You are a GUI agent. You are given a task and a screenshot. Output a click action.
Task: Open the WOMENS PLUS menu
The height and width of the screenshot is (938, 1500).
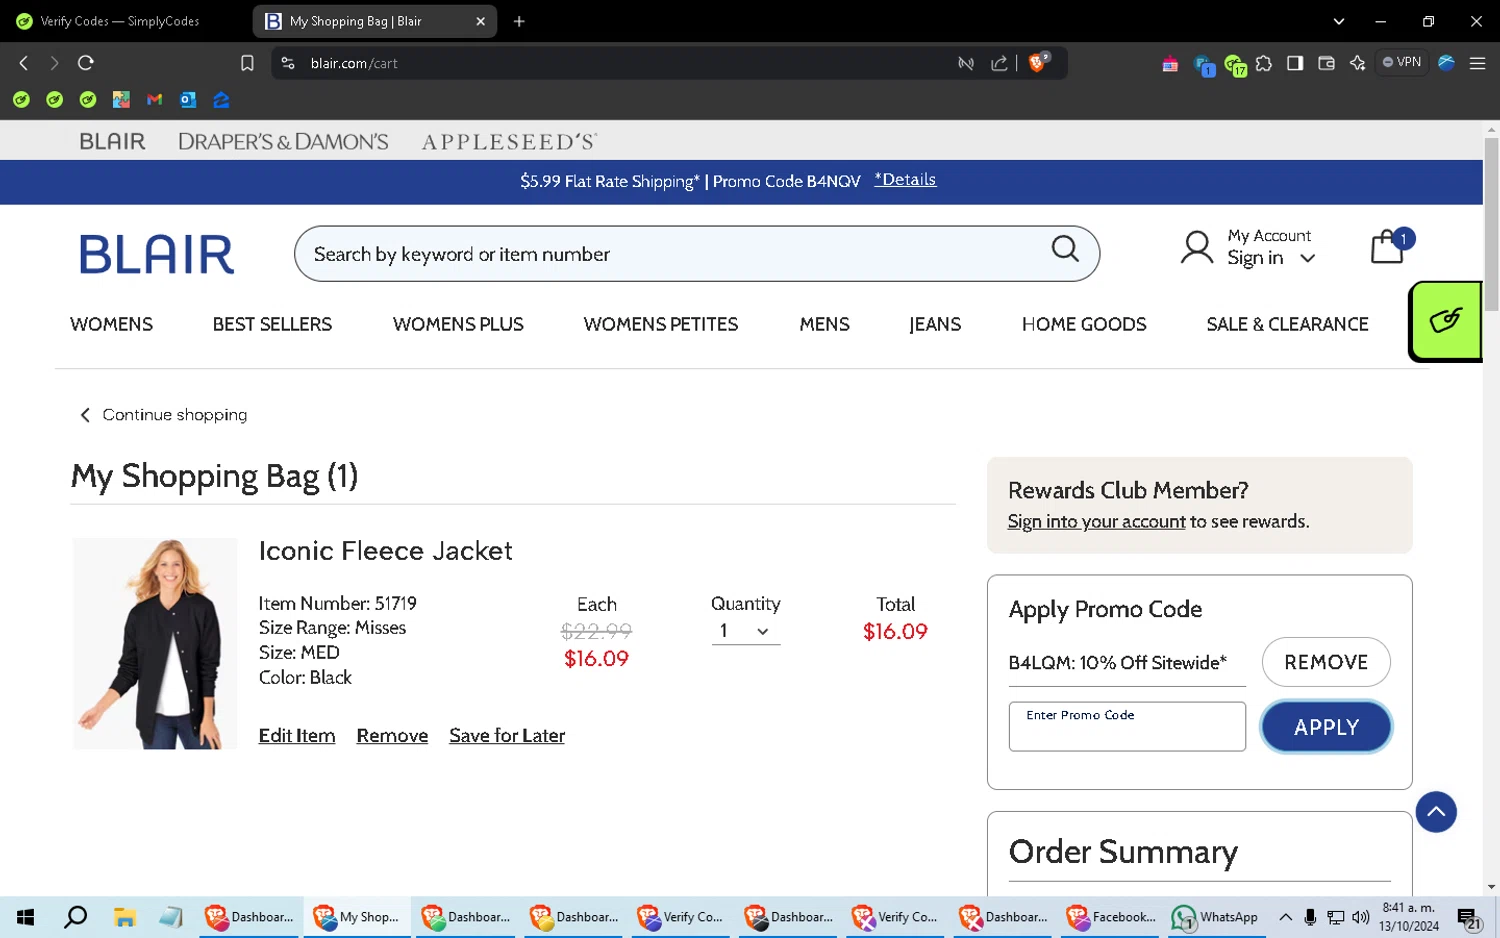(x=458, y=324)
